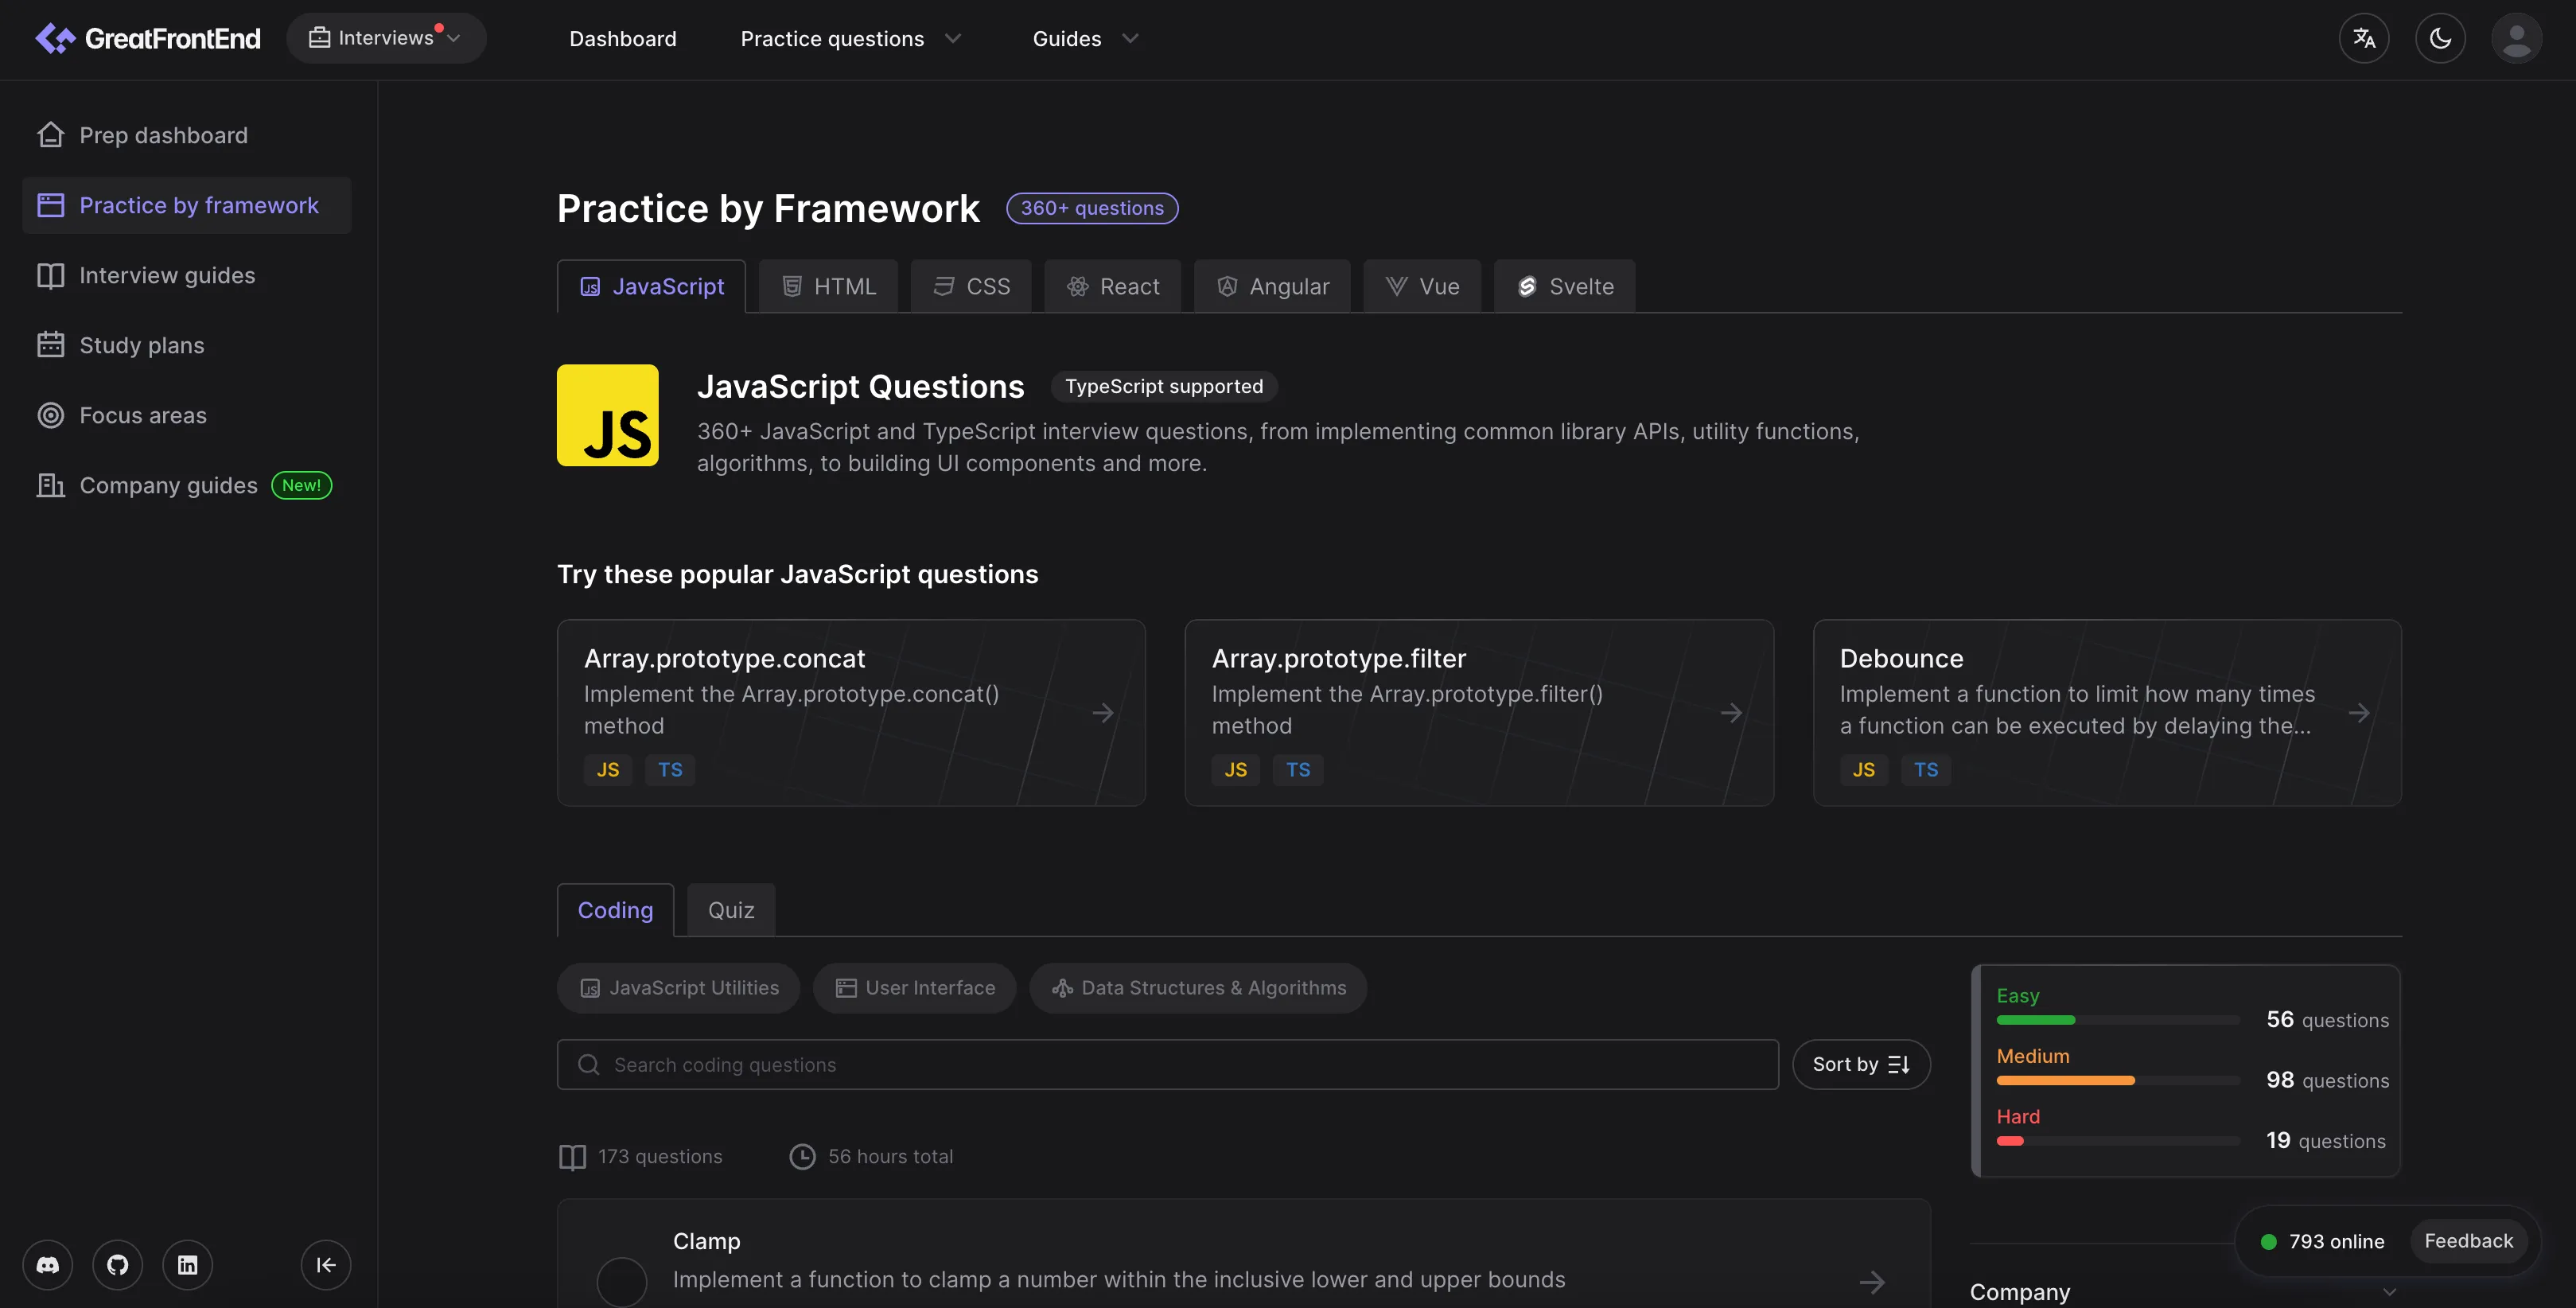This screenshot has width=2576, height=1308.
Task: Open the user profile avatar
Action: pyautogui.click(x=2516, y=38)
